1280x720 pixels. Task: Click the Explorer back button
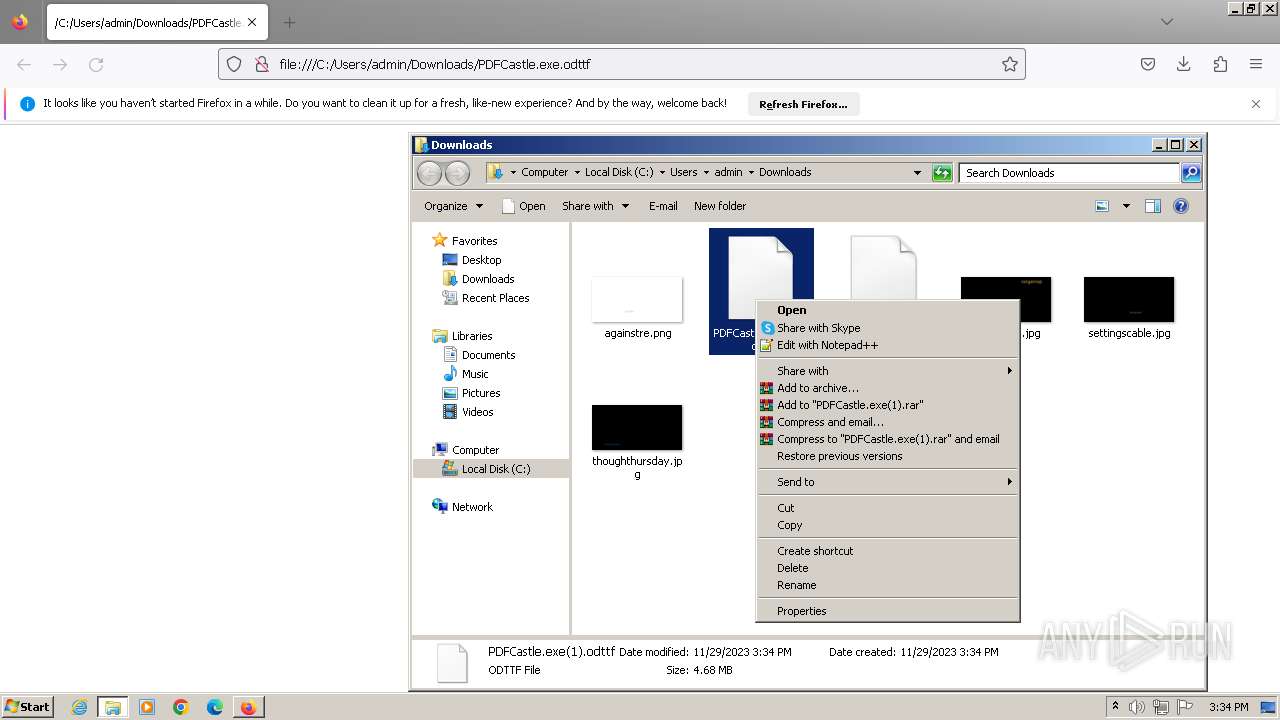pos(430,173)
